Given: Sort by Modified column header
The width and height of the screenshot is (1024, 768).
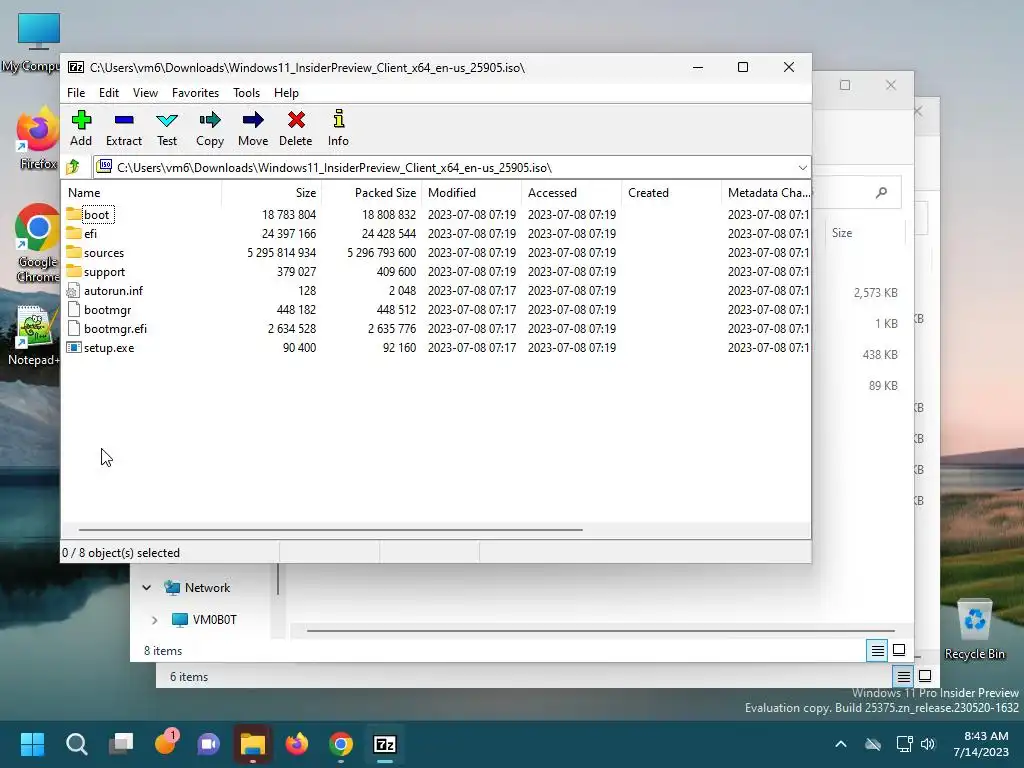Looking at the screenshot, I should point(472,193).
